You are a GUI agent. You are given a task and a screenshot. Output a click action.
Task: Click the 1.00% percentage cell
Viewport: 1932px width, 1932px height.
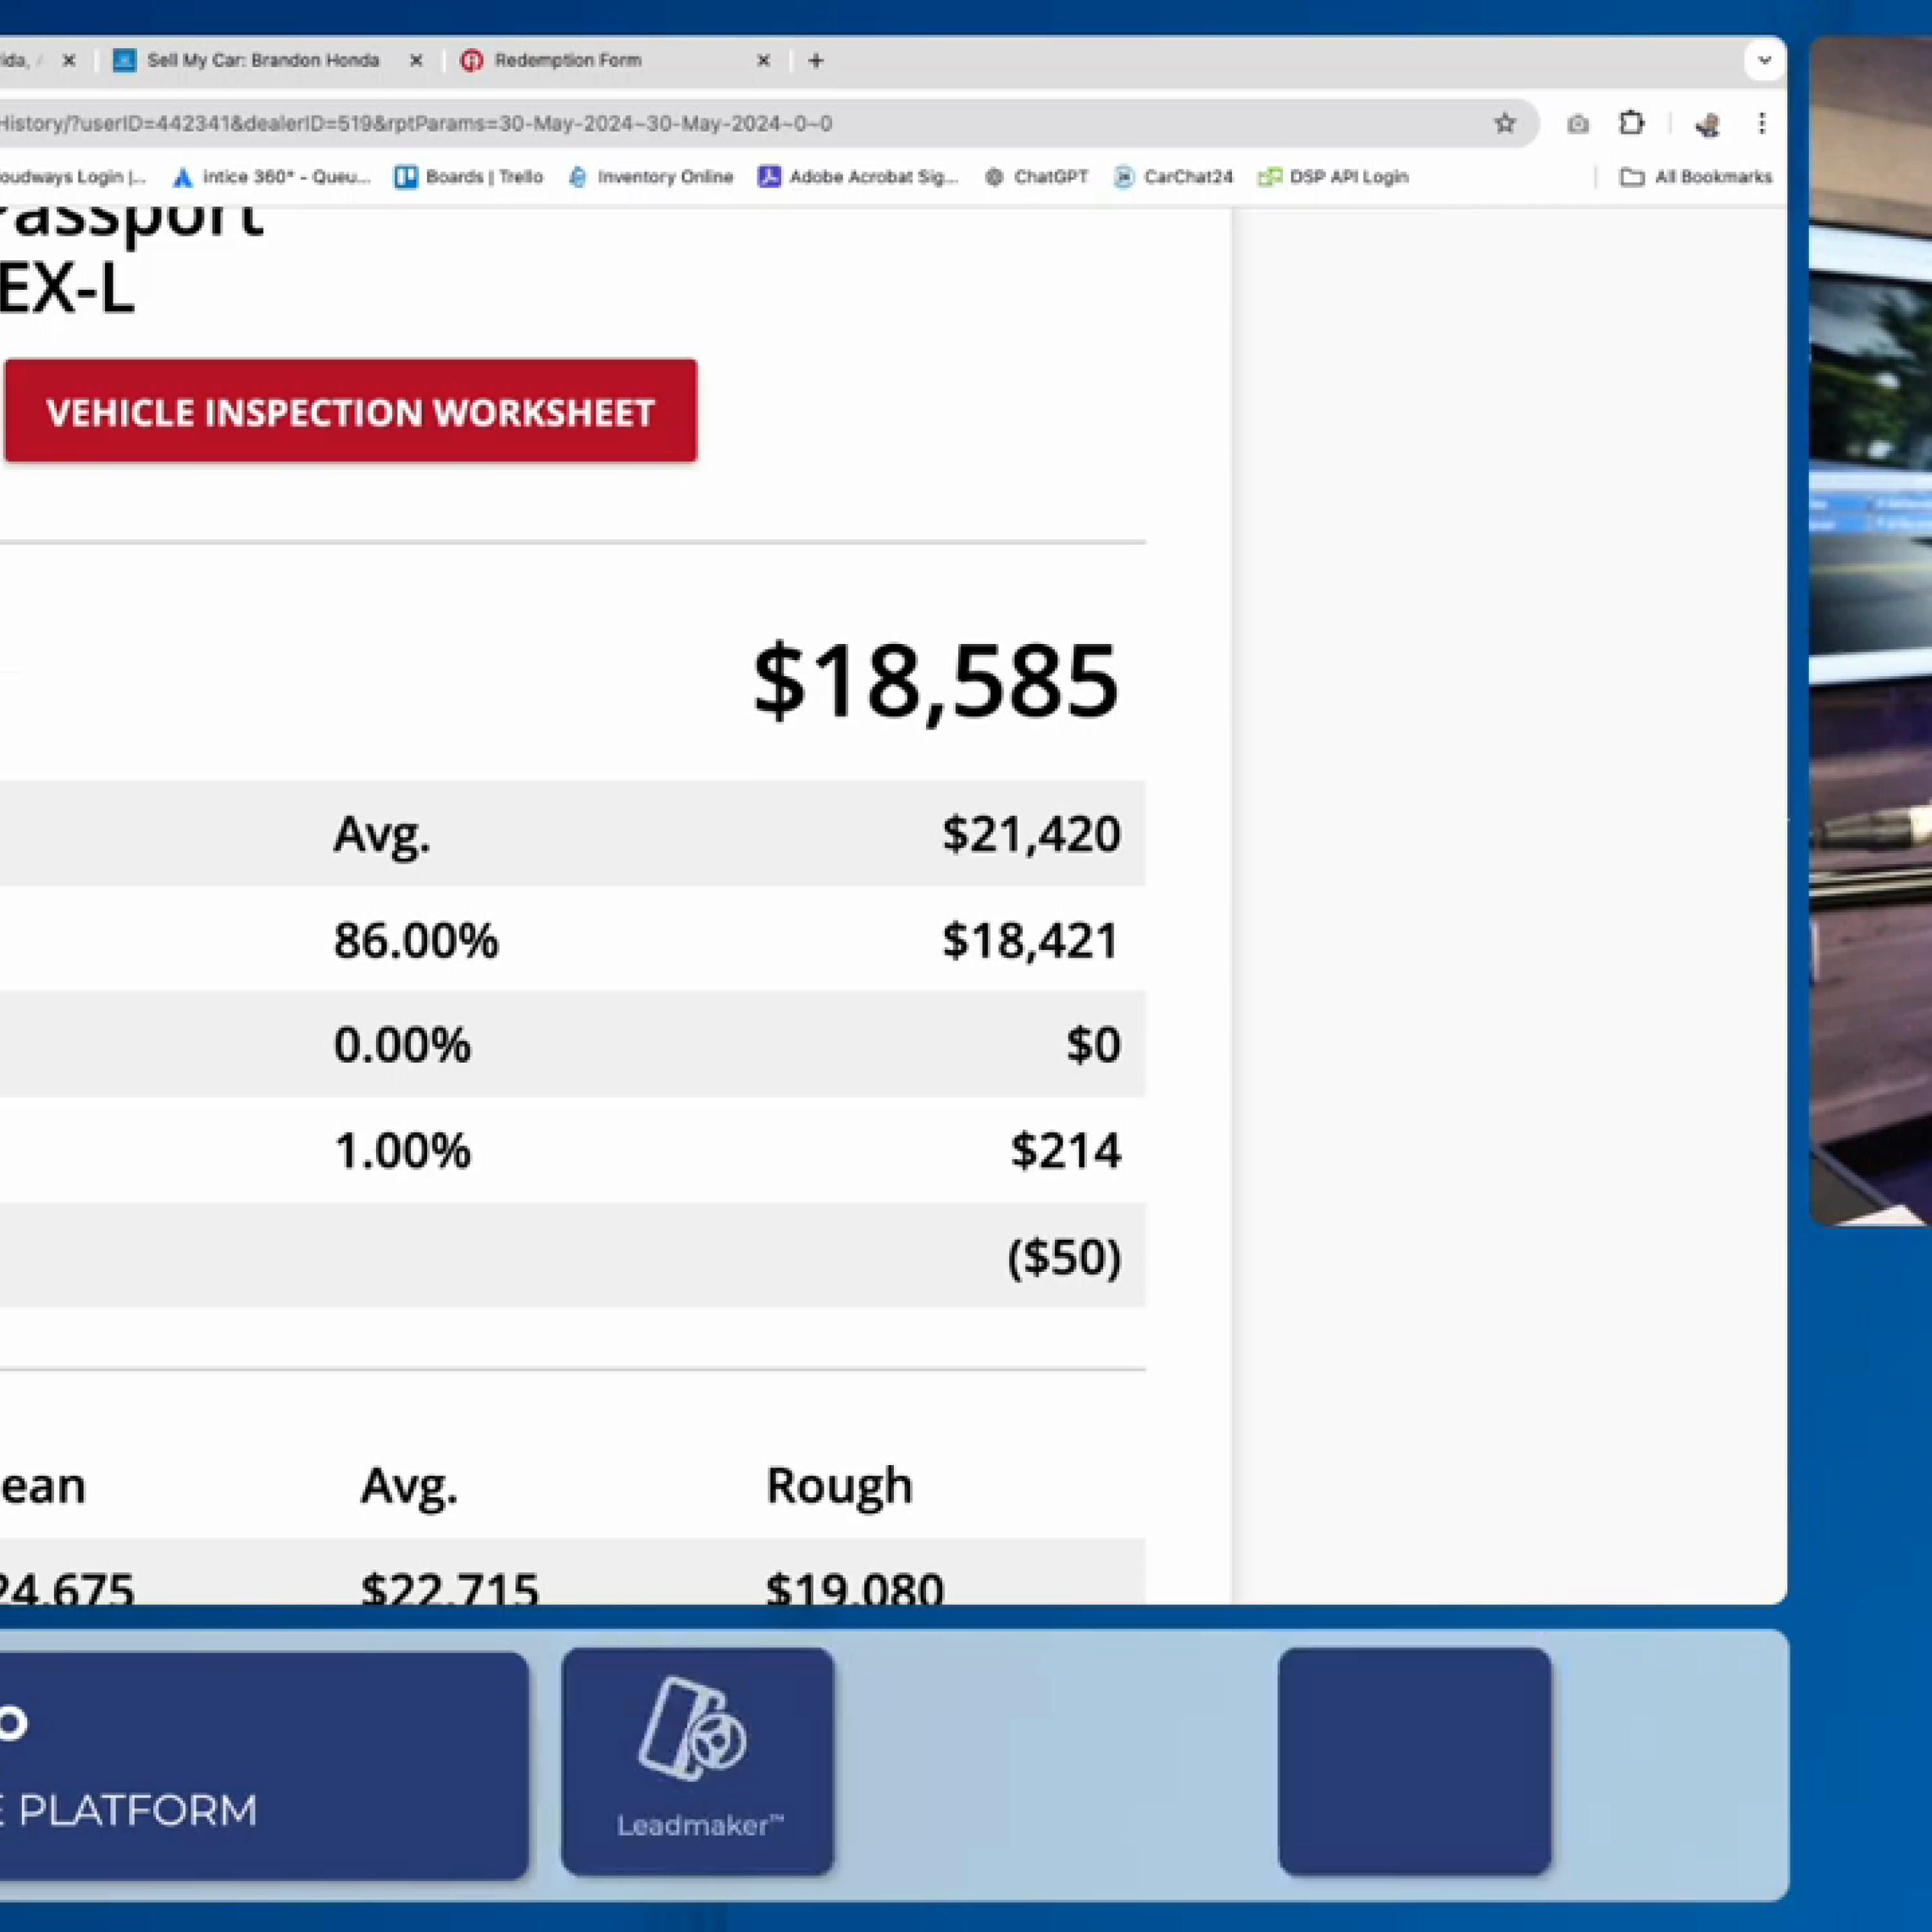[402, 1151]
